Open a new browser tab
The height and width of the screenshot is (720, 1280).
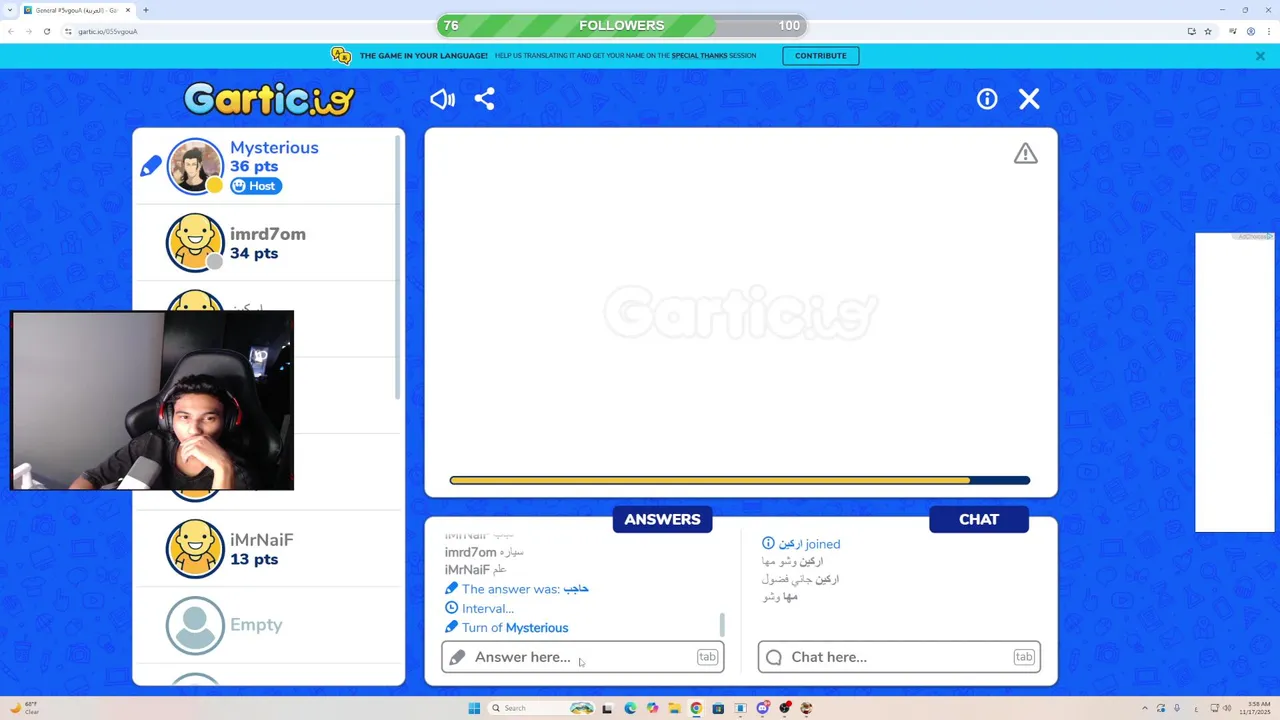(146, 10)
